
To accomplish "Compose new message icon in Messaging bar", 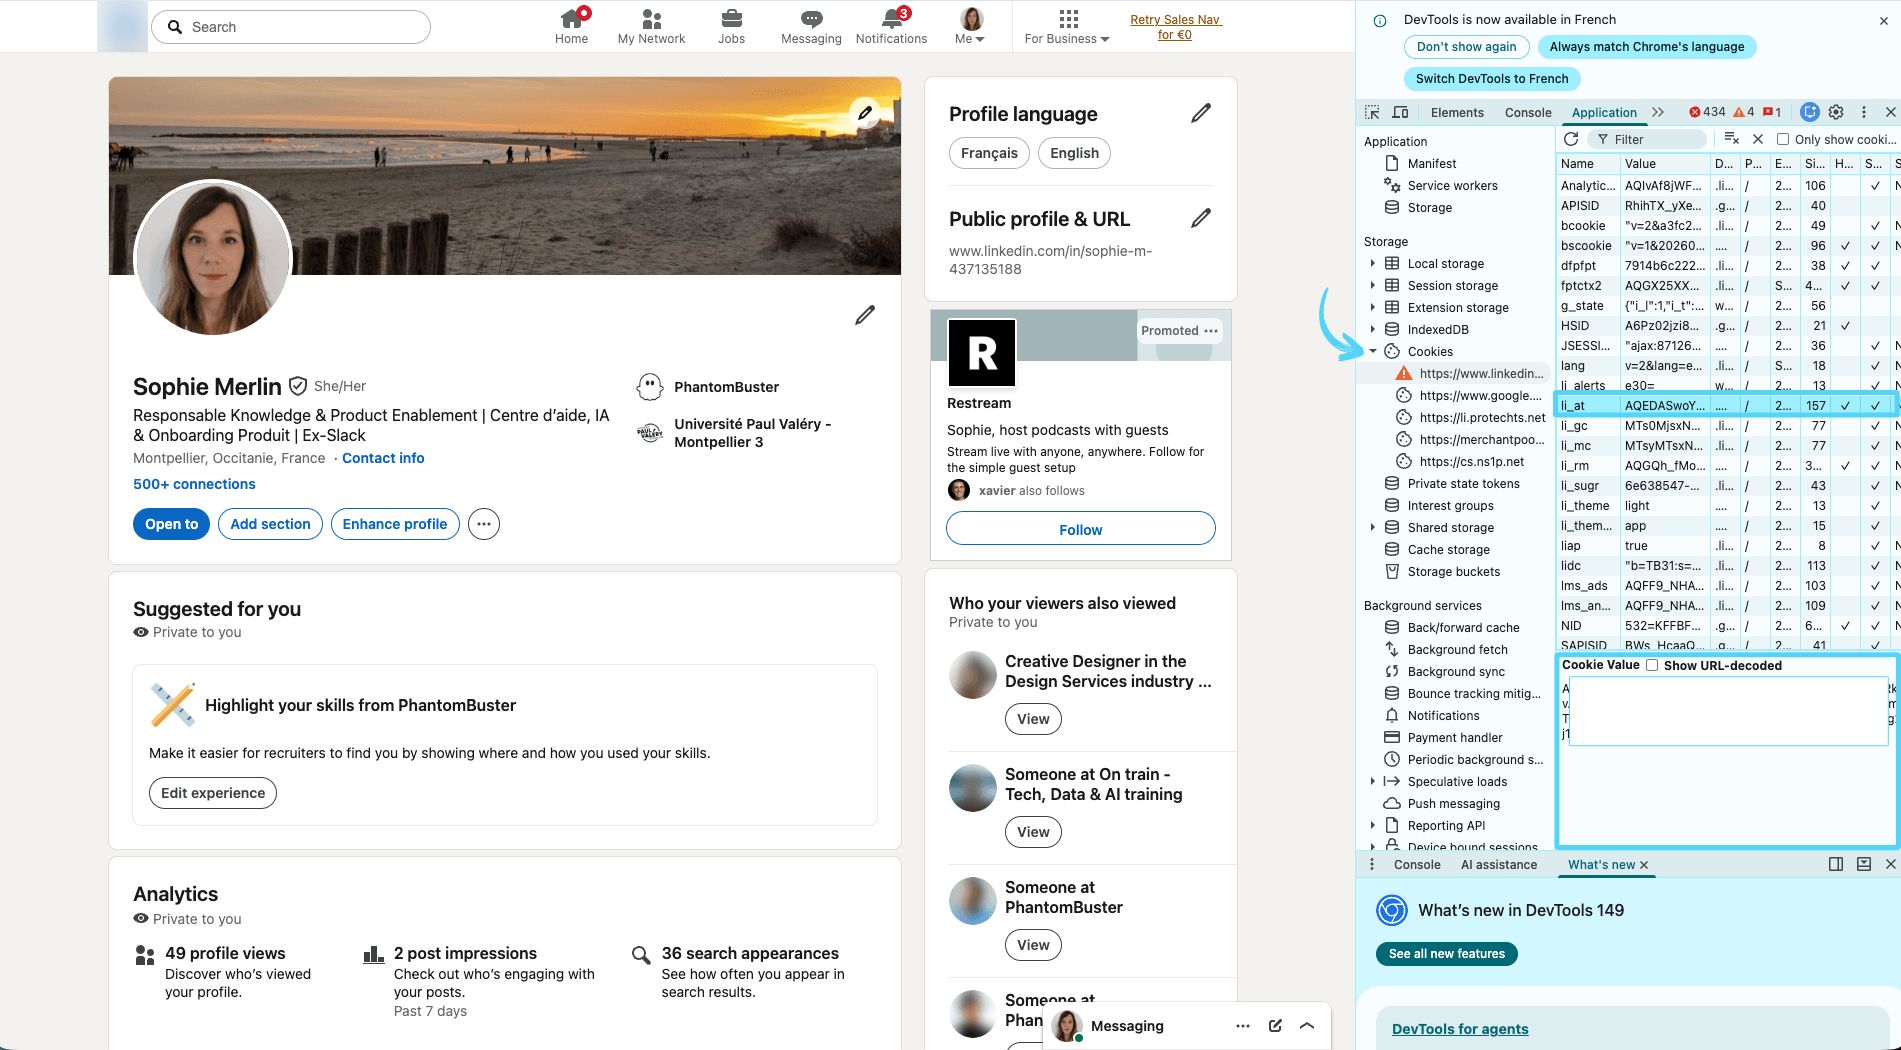I will 1275,1026.
